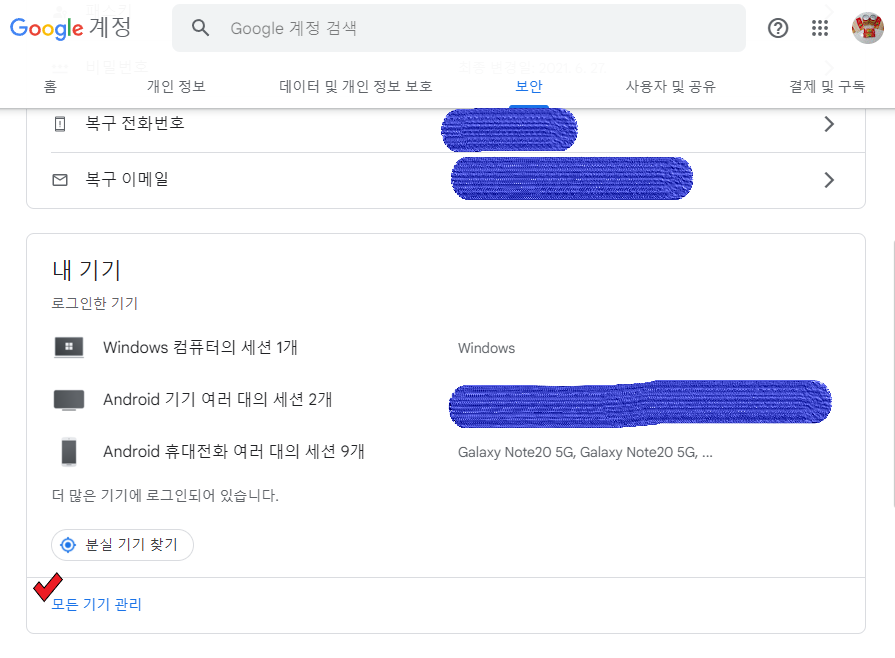Switch to the 개인 정보 tab
The image size is (895, 658).
click(x=176, y=86)
